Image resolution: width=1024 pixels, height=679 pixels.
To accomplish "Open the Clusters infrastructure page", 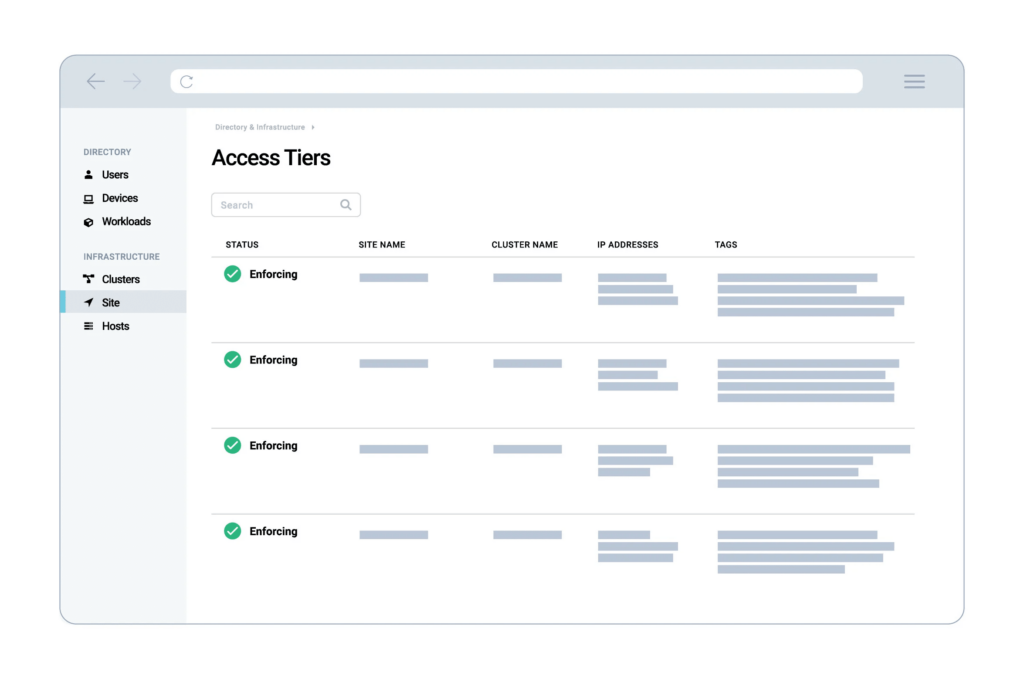I will (121, 279).
